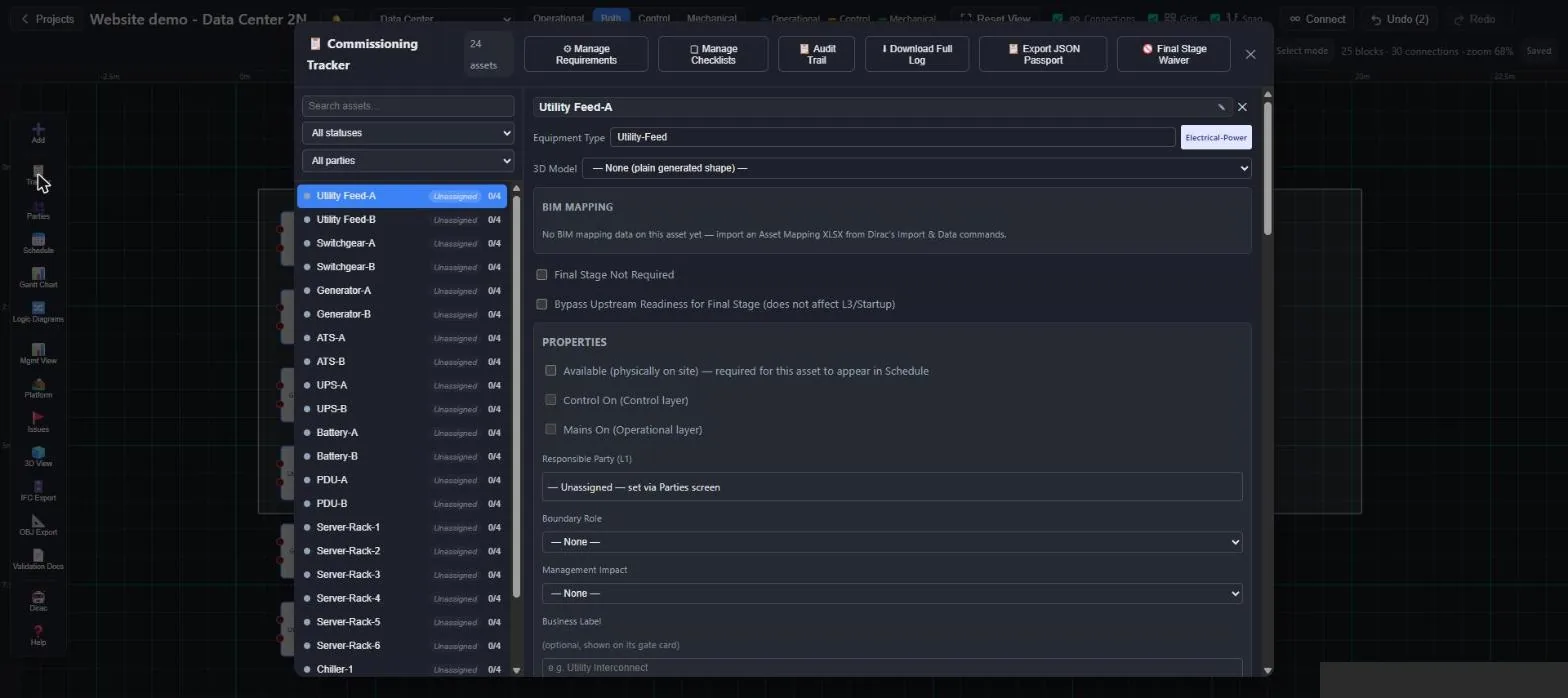The image size is (1568, 698).
Task: Click the Manage Checklists button
Action: (x=713, y=54)
